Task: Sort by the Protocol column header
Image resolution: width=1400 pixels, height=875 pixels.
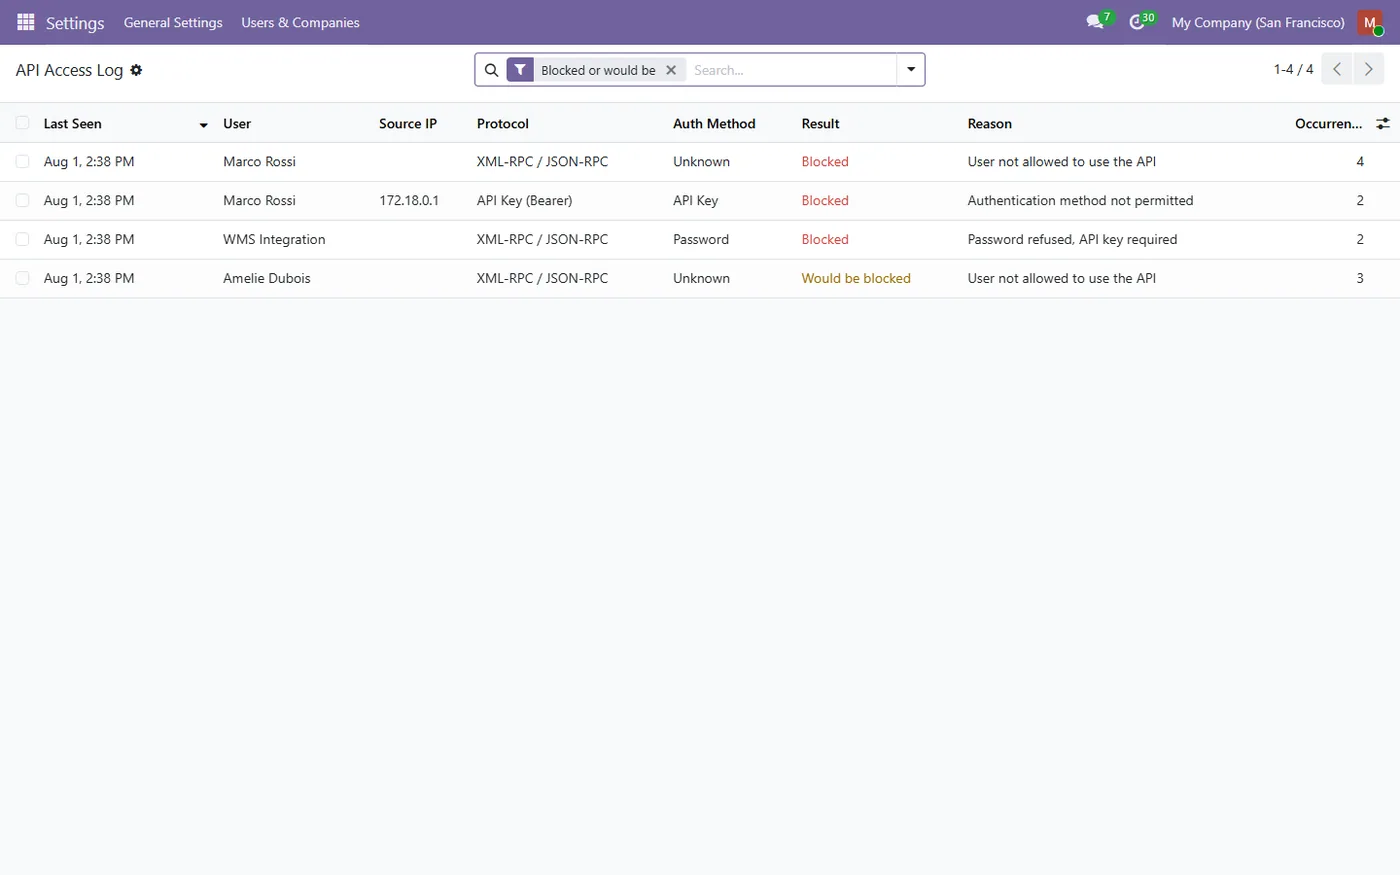Action: pos(503,124)
